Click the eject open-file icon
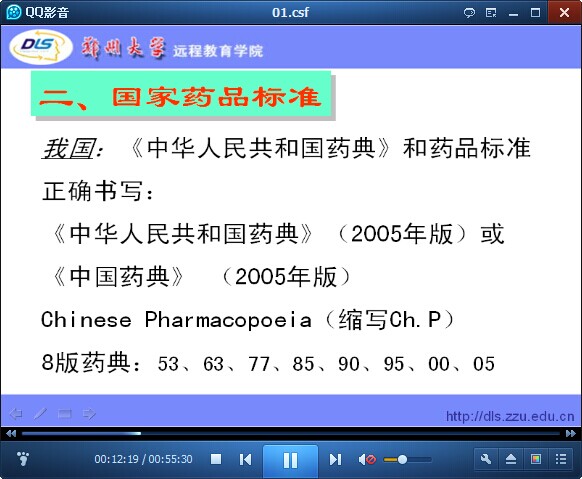The image size is (582, 479). click(511, 459)
